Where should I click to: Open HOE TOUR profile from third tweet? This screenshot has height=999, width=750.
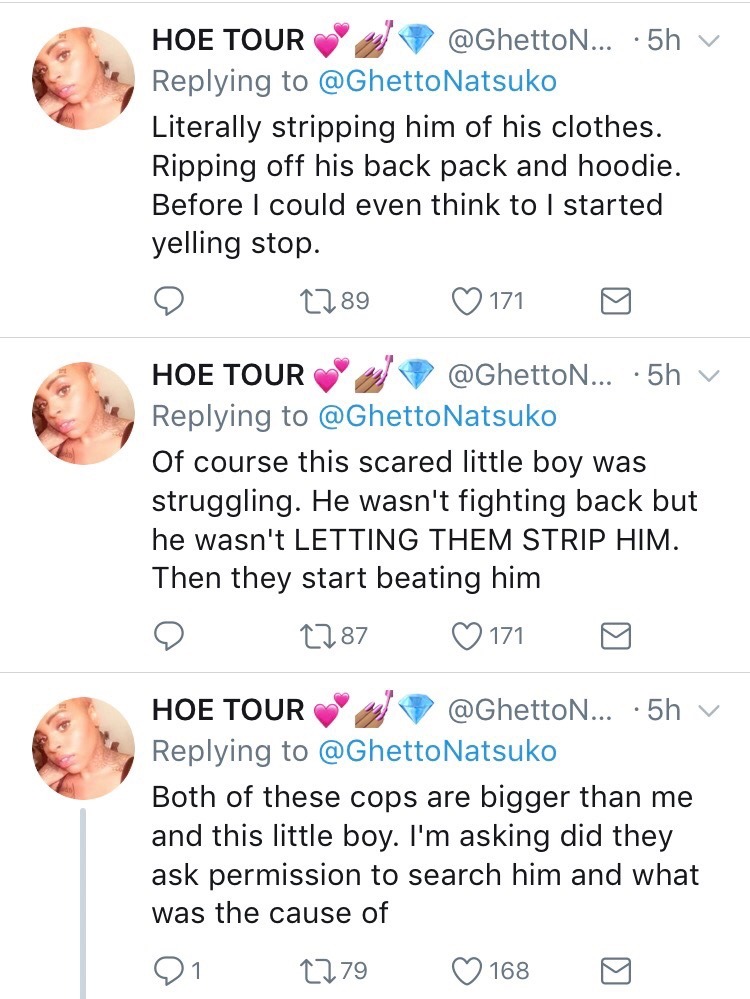(228, 711)
